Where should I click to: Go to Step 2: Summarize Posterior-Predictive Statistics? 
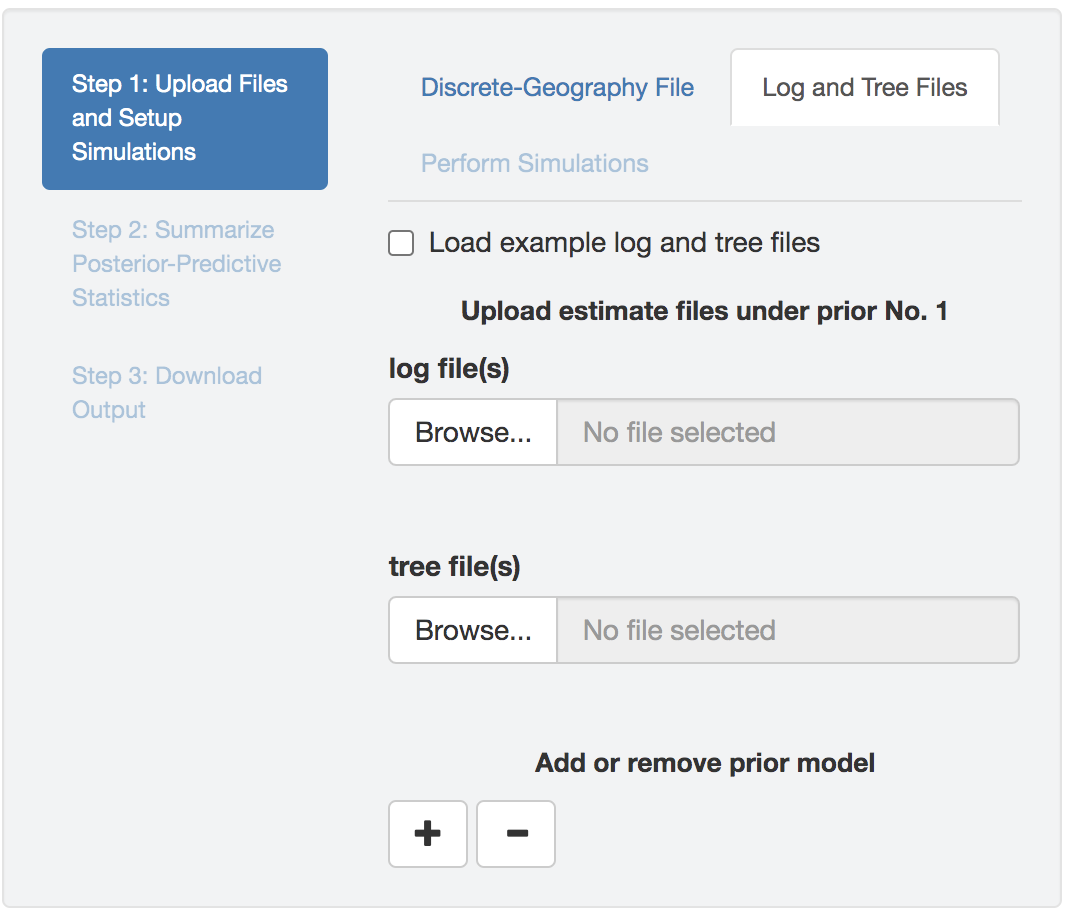(x=177, y=264)
